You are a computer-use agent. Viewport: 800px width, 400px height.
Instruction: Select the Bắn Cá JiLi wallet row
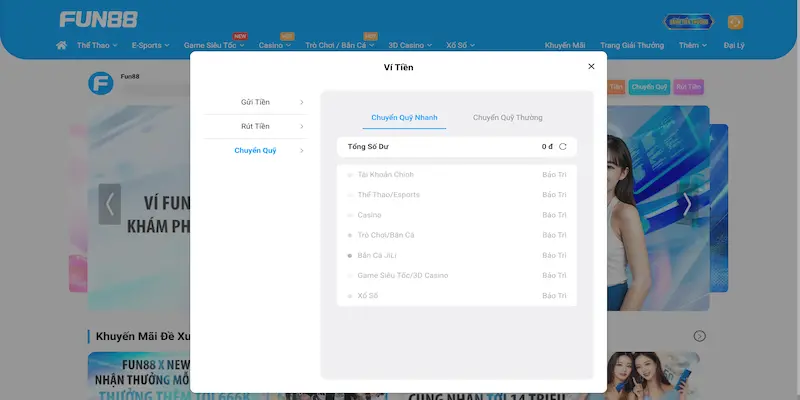click(x=457, y=255)
